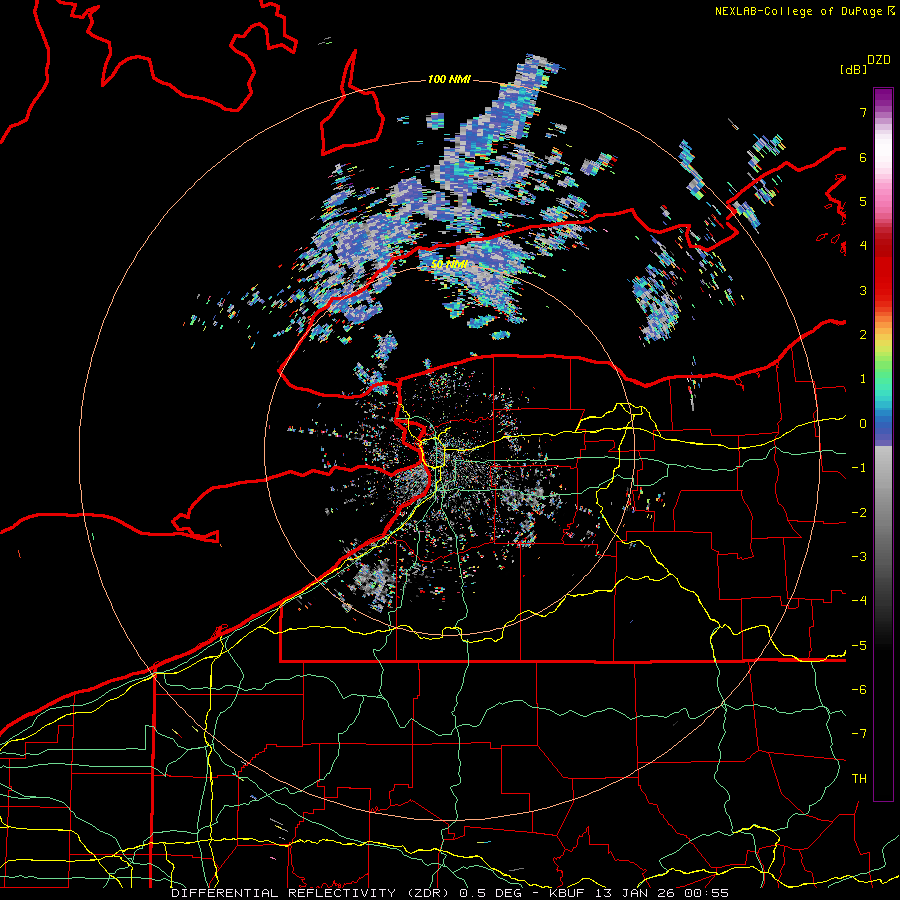Screen dimensions: 900x900
Task: Click the TH label below the scale
Action: [859, 779]
